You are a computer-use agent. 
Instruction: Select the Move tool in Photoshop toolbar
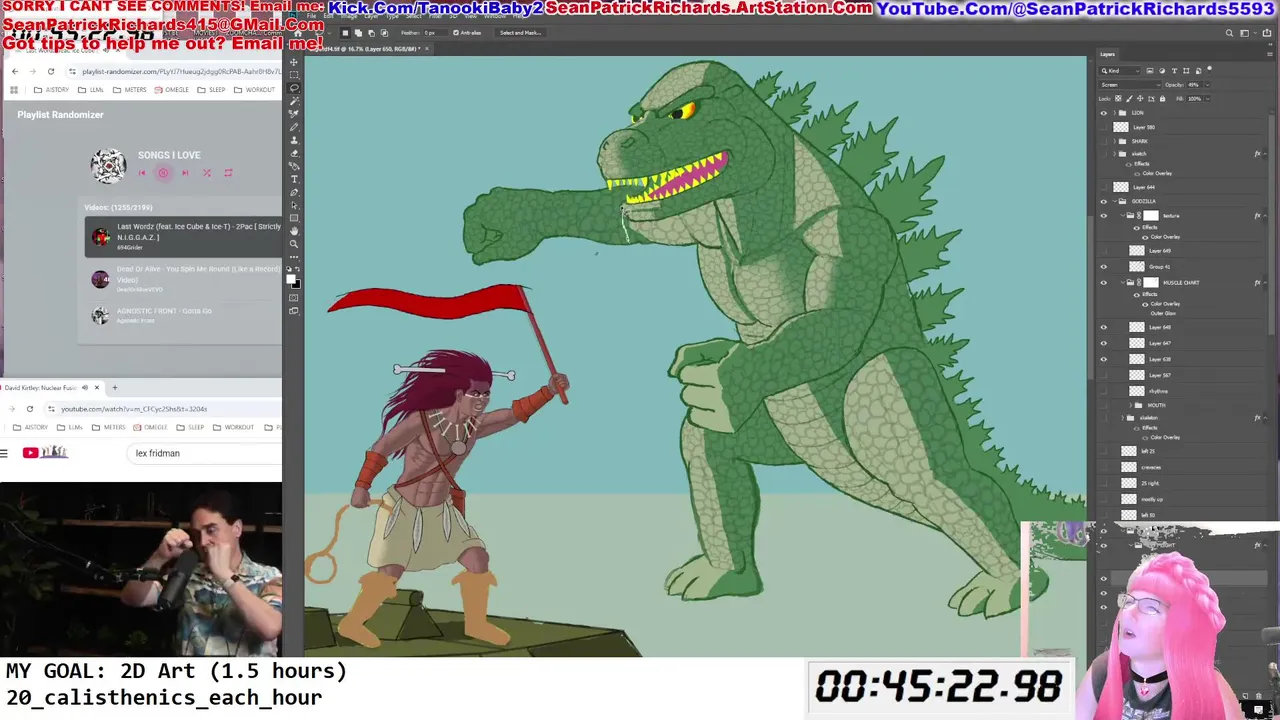293,62
